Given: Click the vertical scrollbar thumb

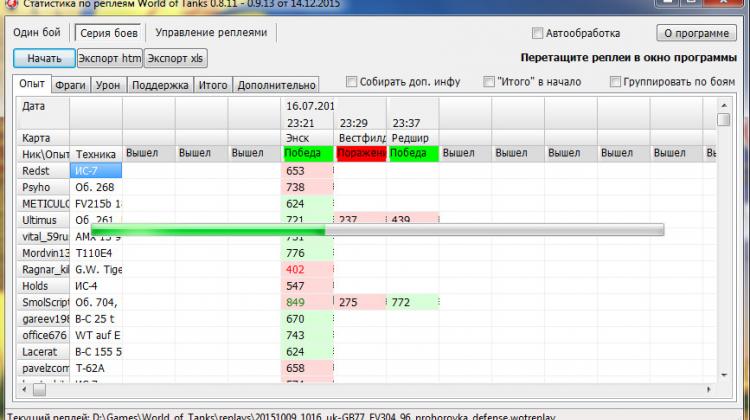Looking at the screenshot, I should pos(724,120).
